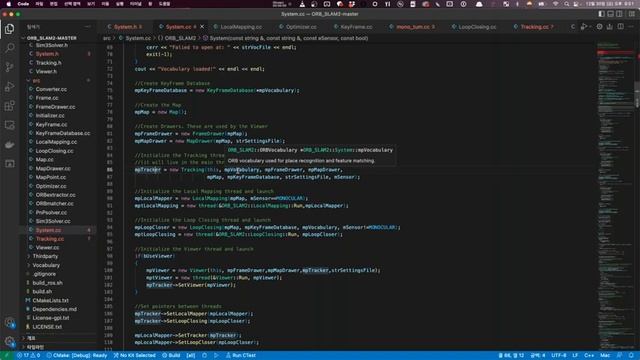Viewport: 640px width, 360px height.
Task: Change the UTF-8 encoding in status bar
Action: (559, 356)
